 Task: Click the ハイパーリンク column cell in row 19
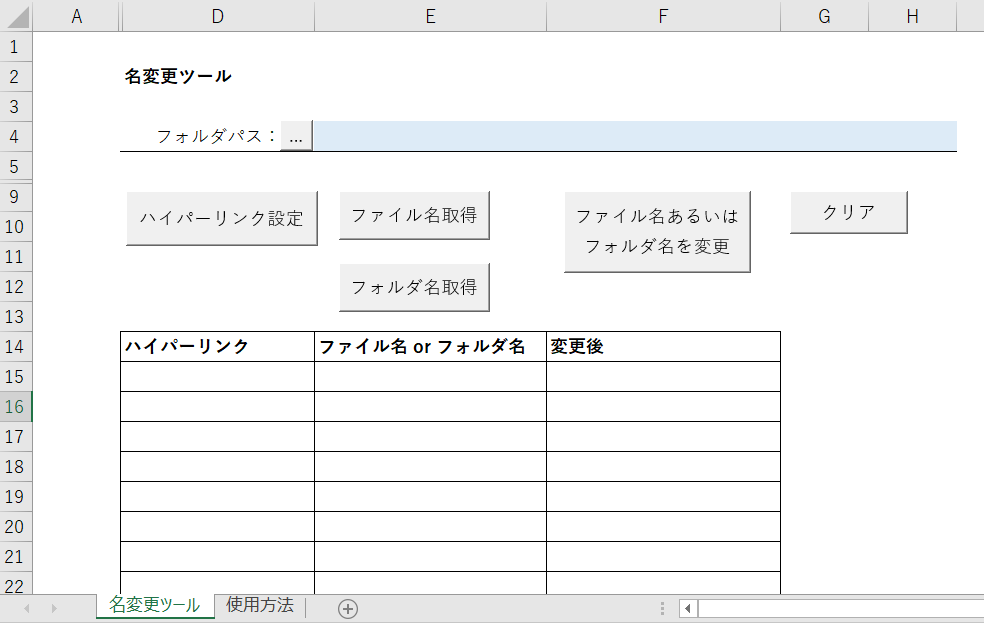[x=217, y=497]
